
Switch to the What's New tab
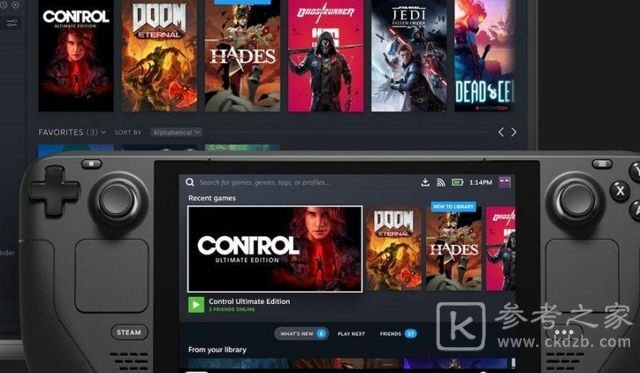302,333
